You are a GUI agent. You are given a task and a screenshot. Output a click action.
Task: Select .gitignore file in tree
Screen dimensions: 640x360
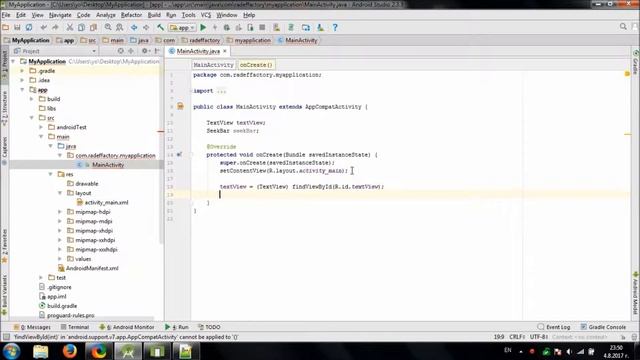click(59, 287)
